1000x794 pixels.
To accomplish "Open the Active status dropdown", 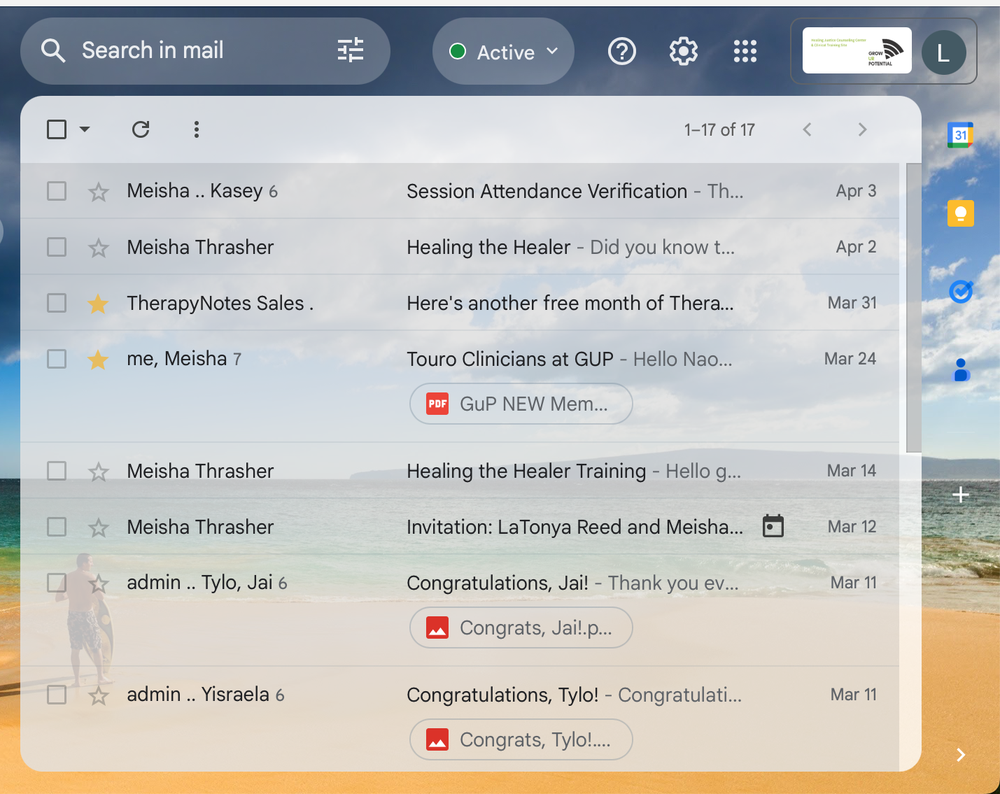I will [503, 52].
